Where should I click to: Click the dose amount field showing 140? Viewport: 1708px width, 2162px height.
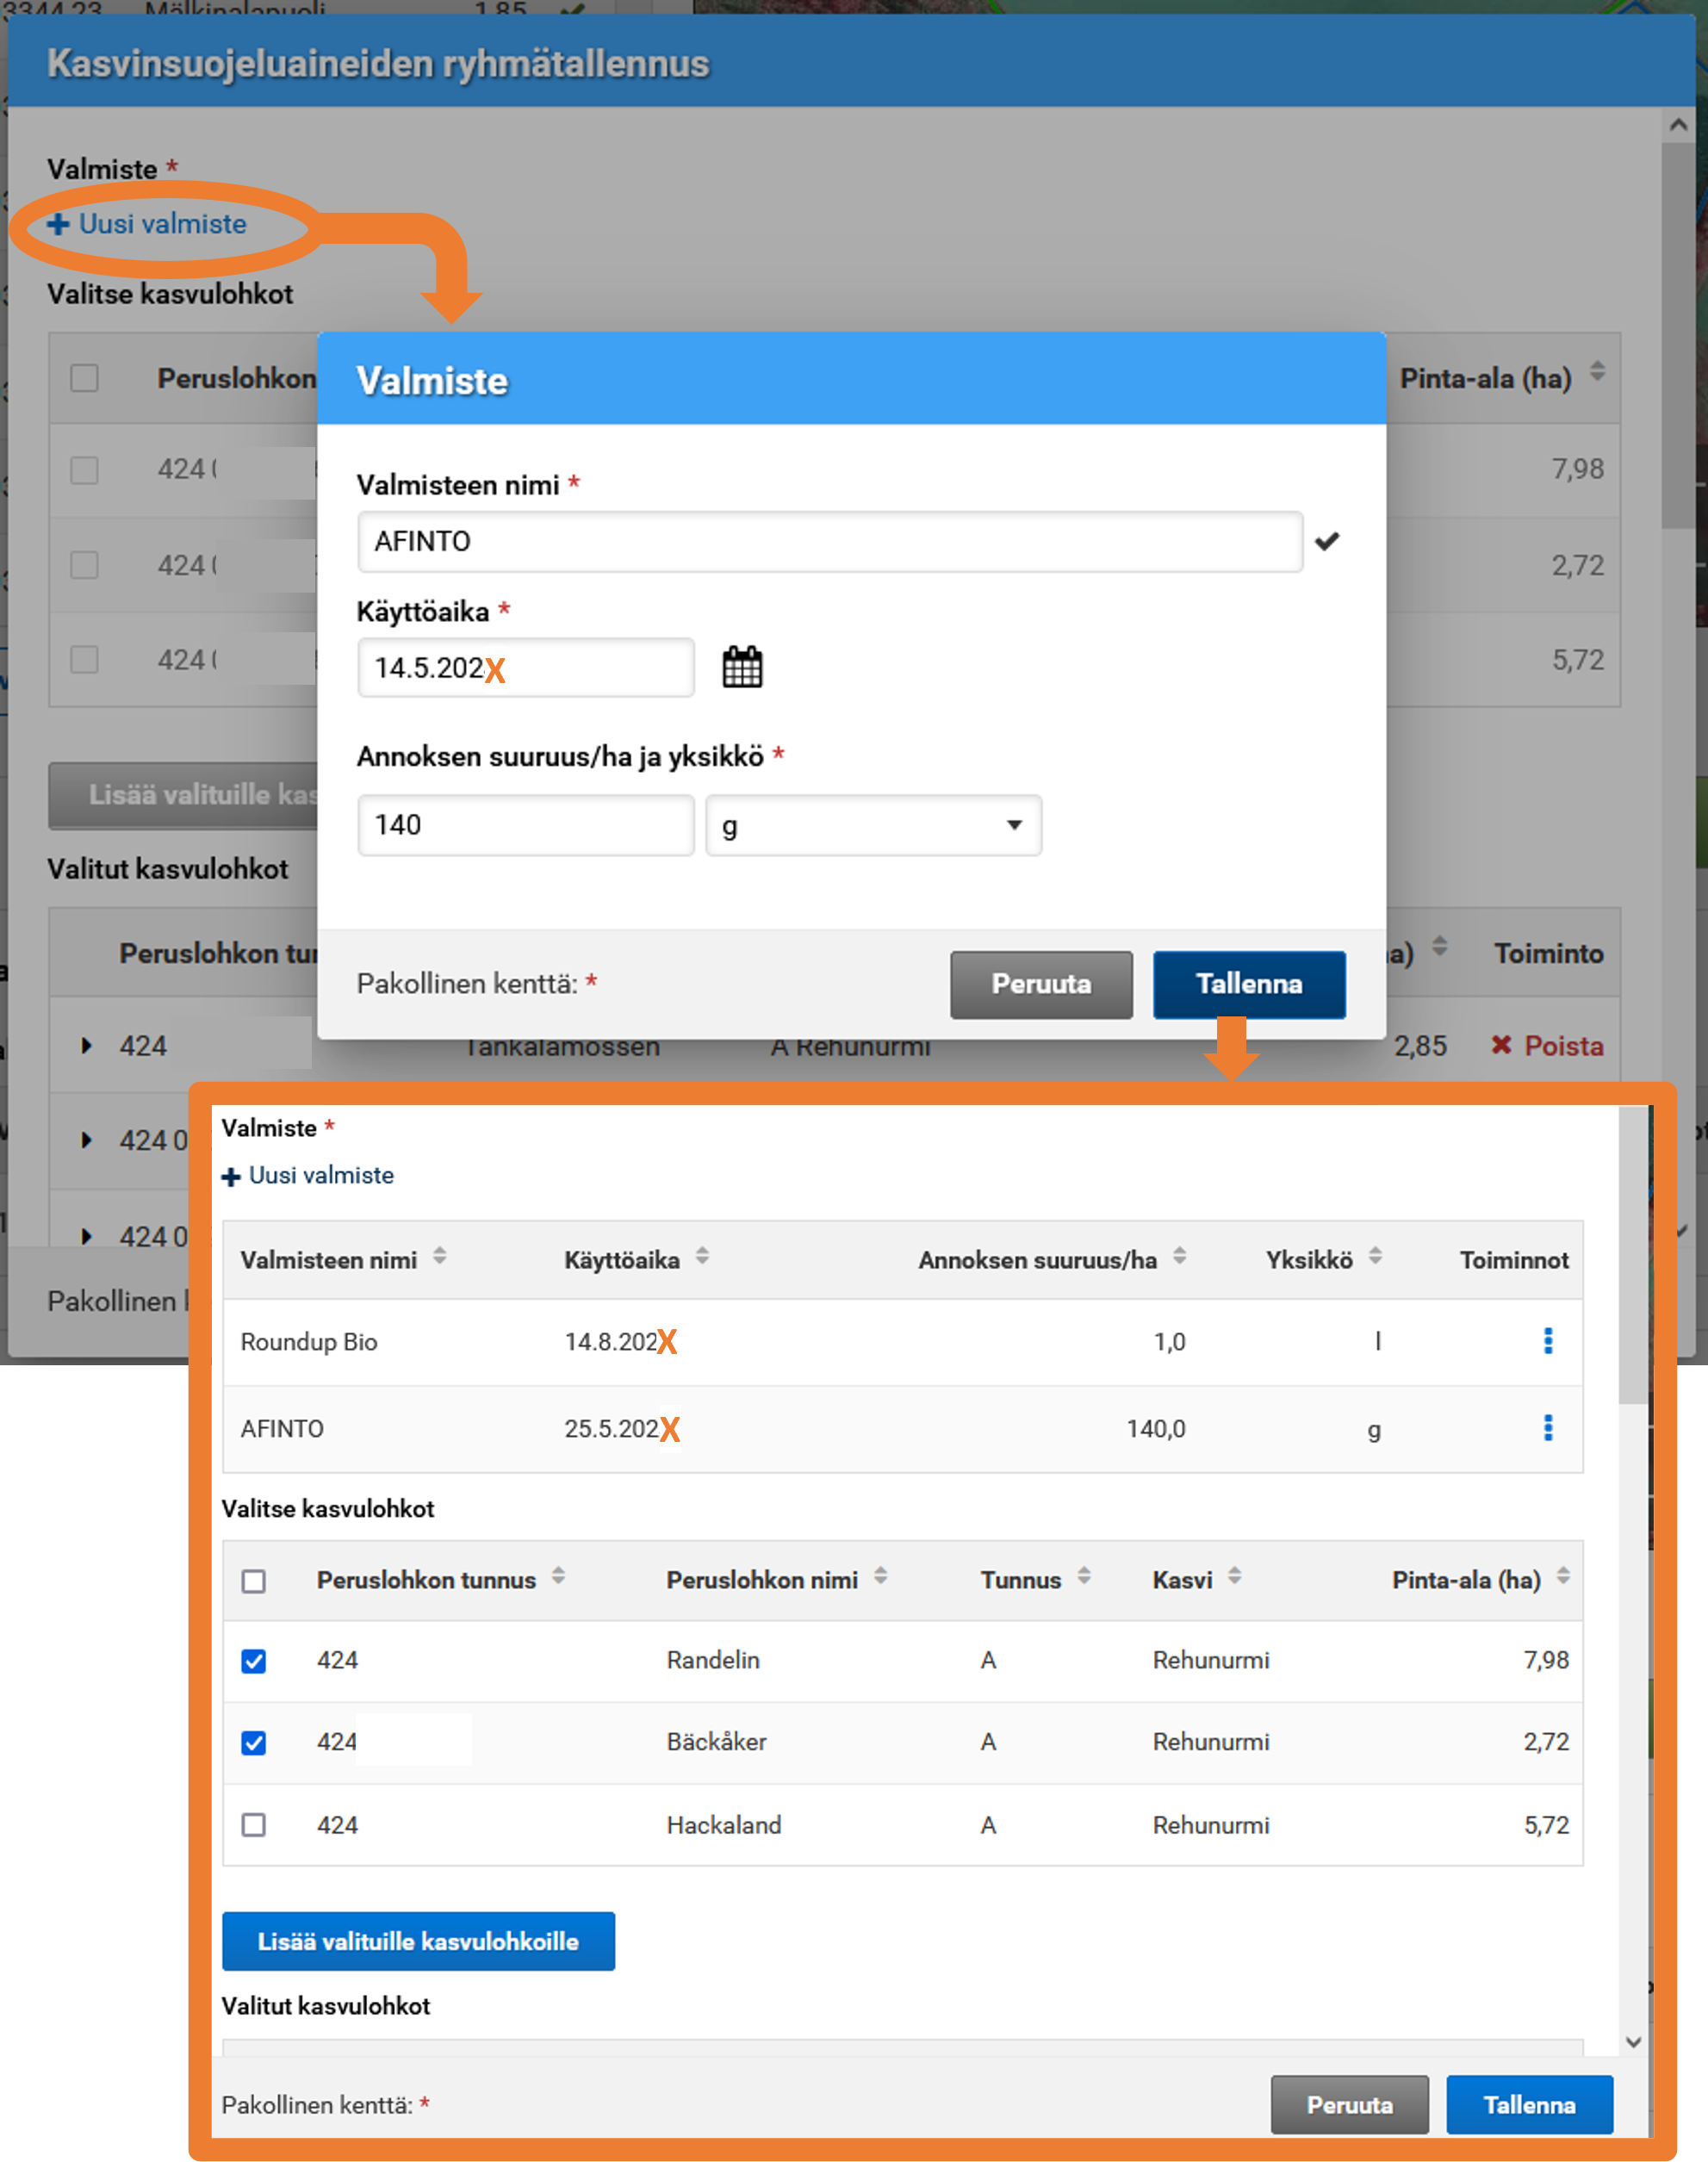click(x=525, y=826)
